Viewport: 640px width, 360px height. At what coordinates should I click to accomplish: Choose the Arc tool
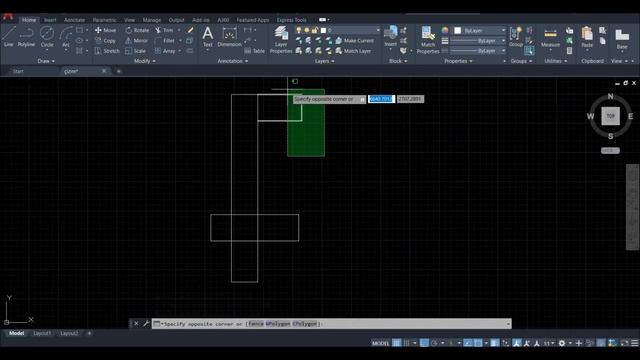(66, 37)
